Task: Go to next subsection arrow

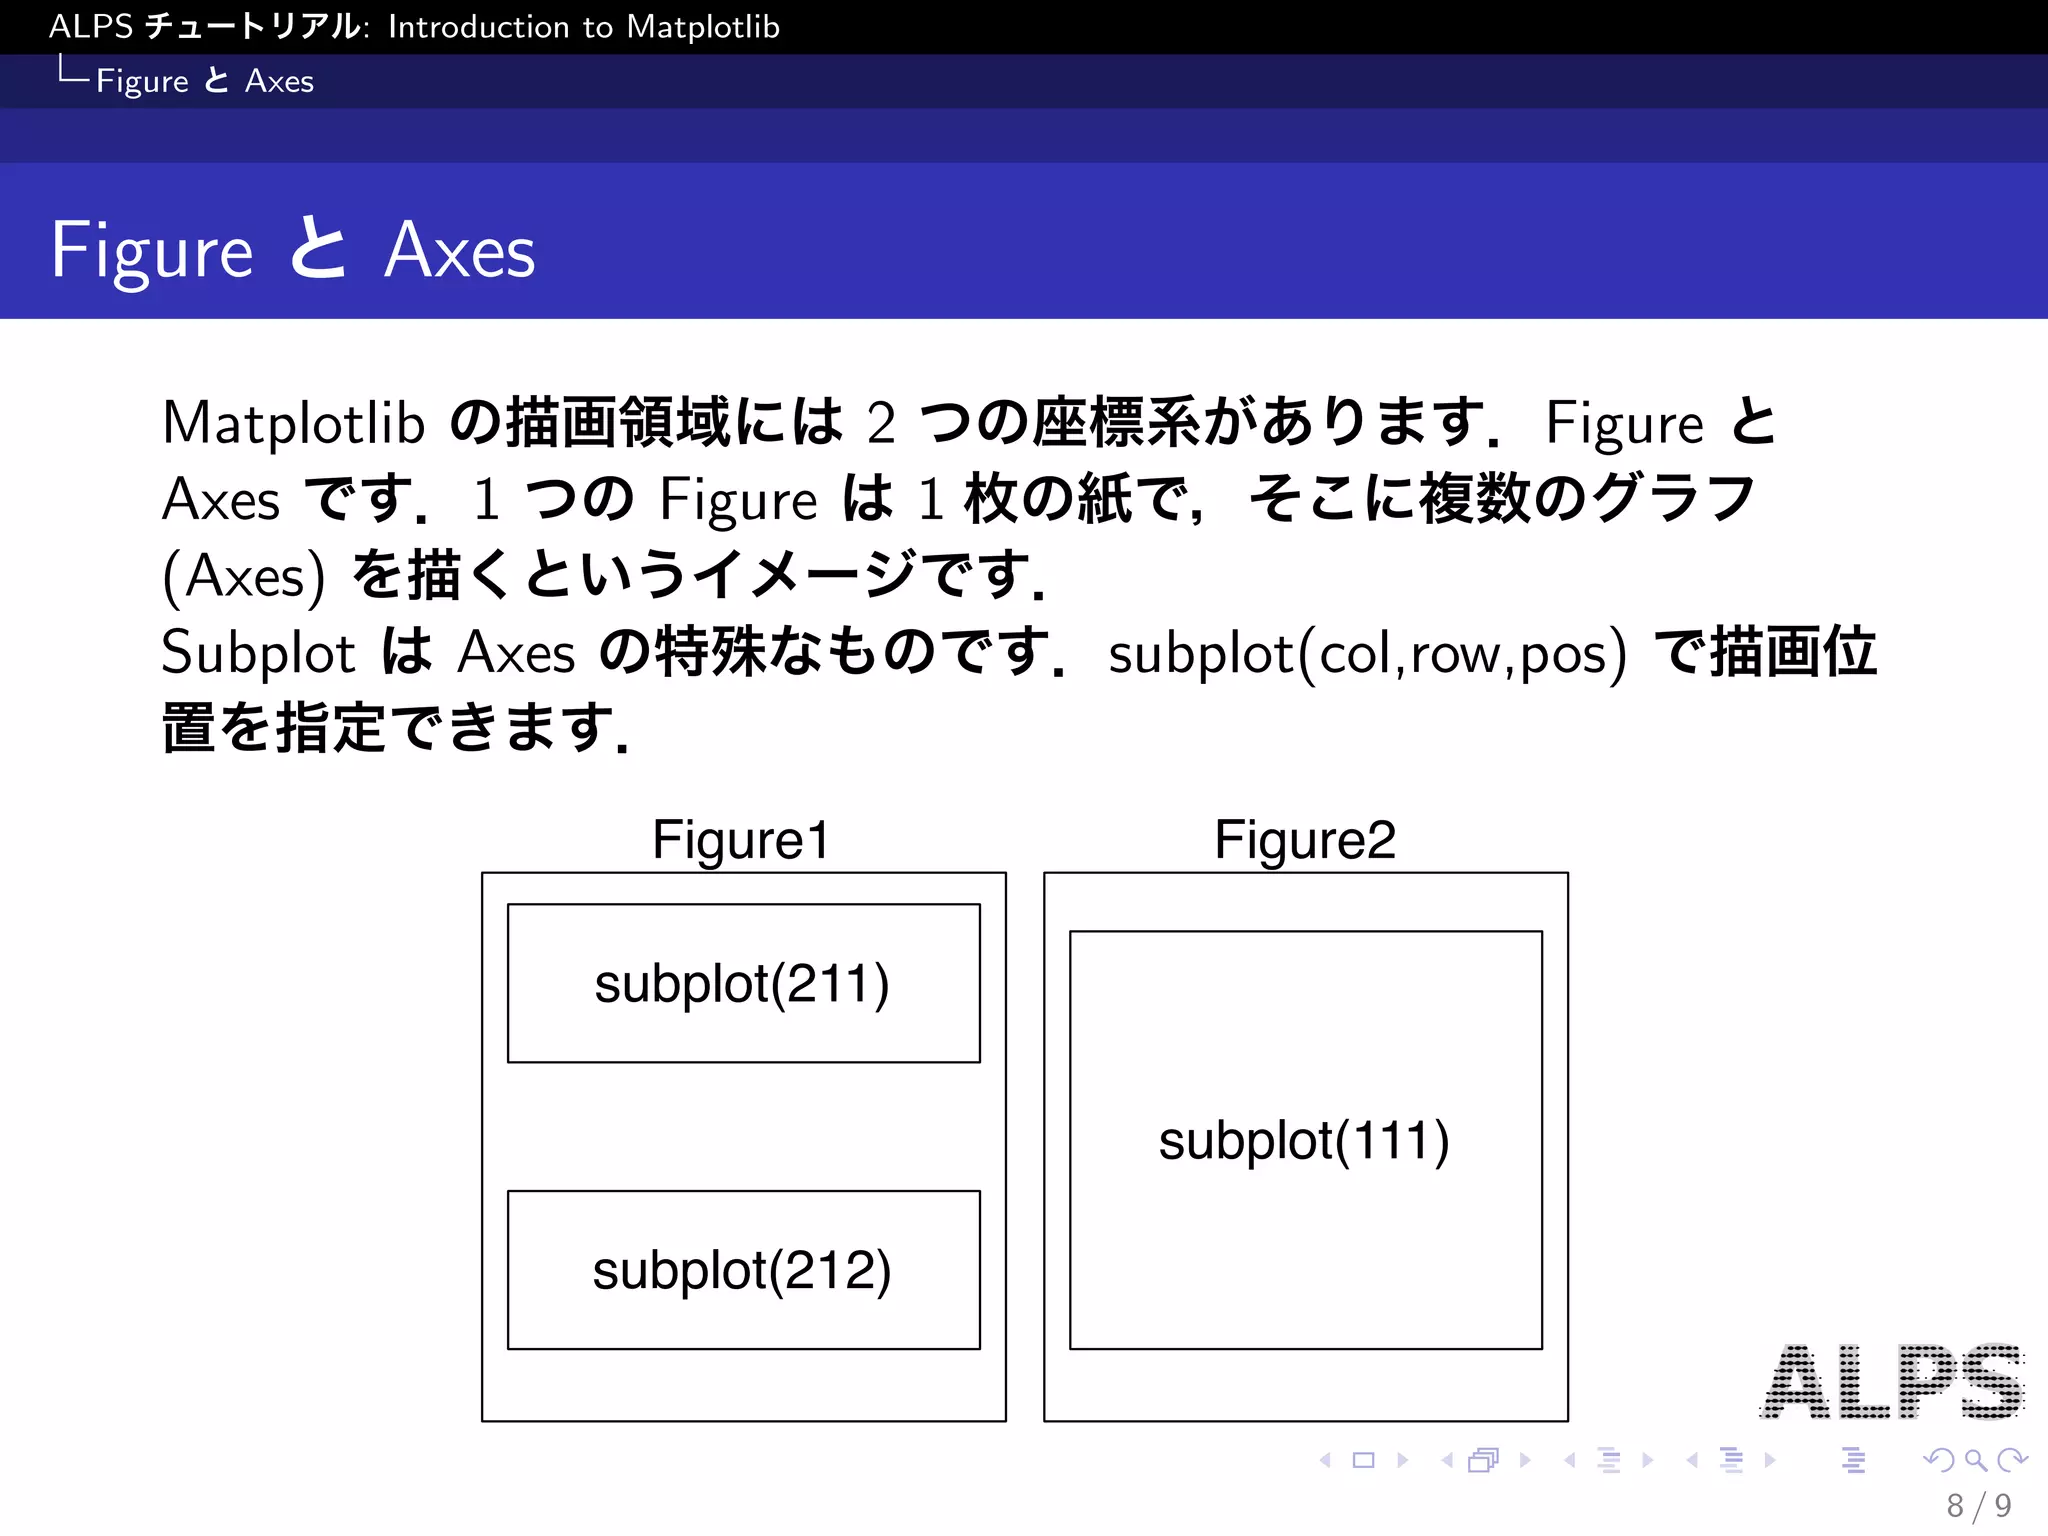Action: point(1648,1460)
